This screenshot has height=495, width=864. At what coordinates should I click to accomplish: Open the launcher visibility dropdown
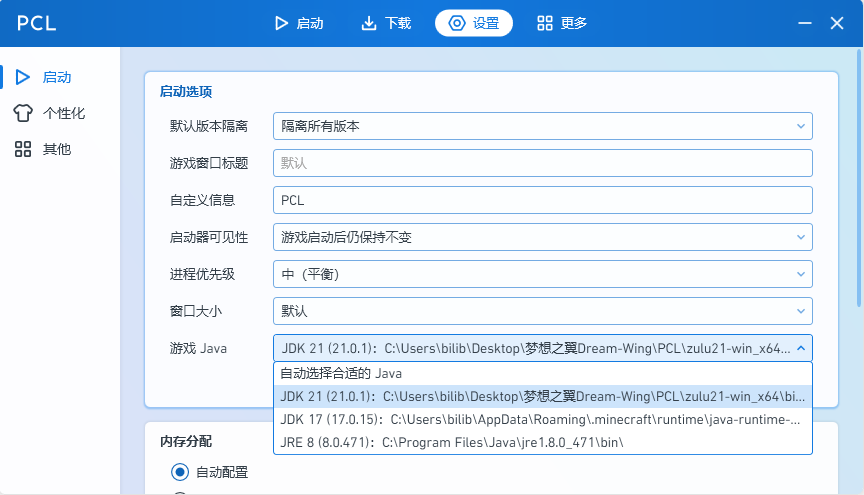542,237
